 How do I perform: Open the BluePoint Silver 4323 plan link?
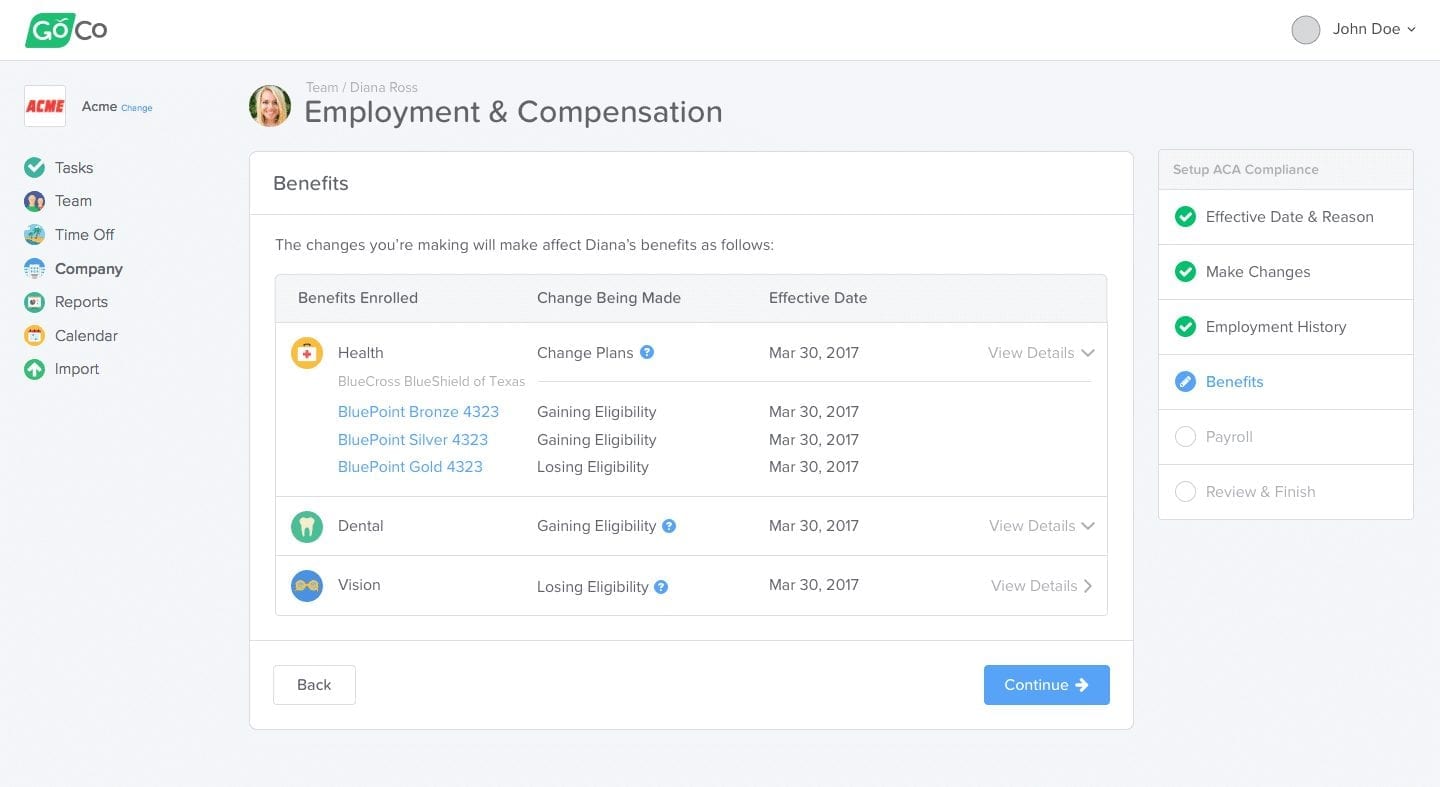(x=413, y=439)
